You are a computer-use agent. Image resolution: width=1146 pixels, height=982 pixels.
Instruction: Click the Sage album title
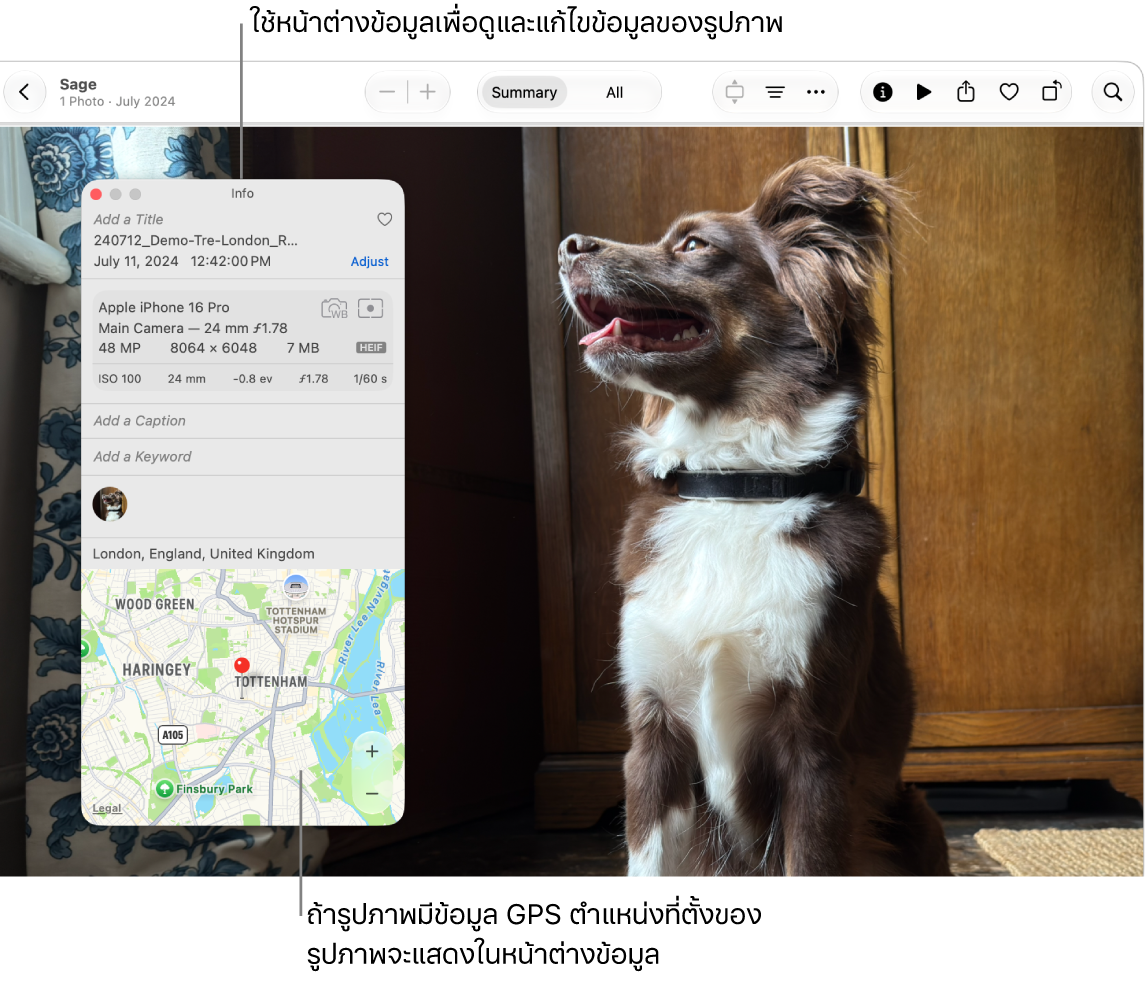(x=78, y=84)
